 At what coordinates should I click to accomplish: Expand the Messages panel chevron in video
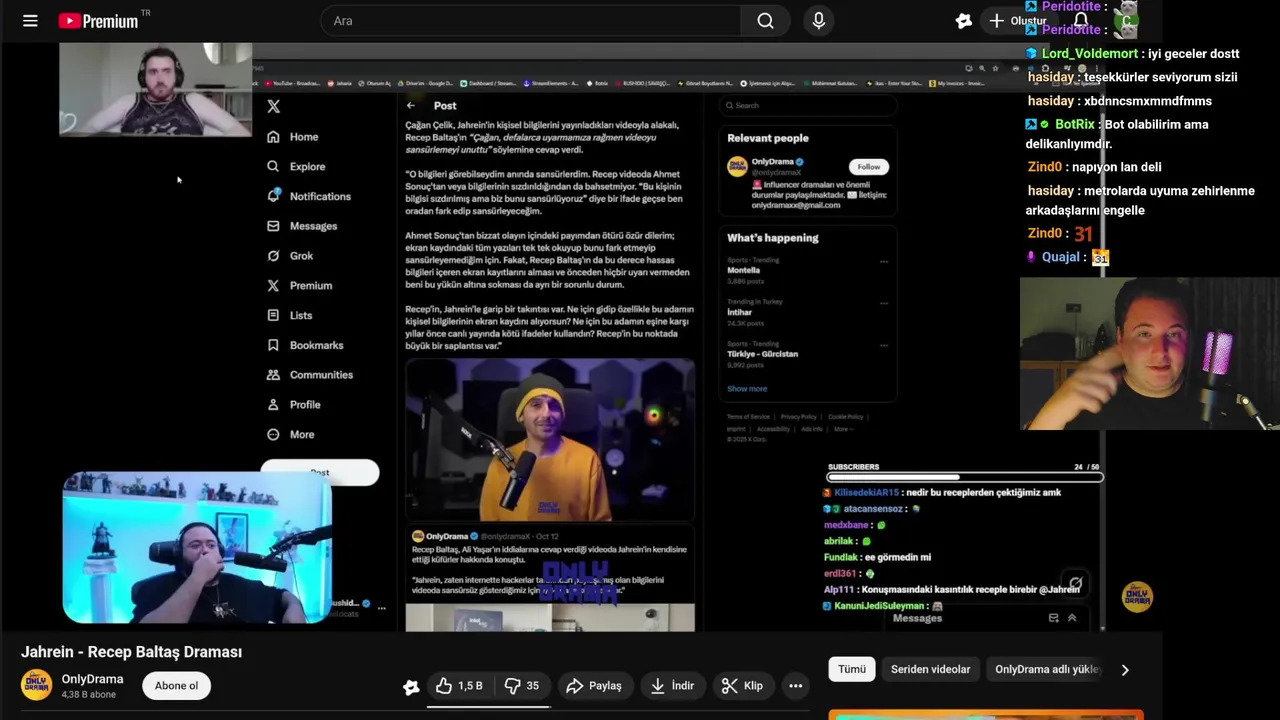click(x=1072, y=618)
